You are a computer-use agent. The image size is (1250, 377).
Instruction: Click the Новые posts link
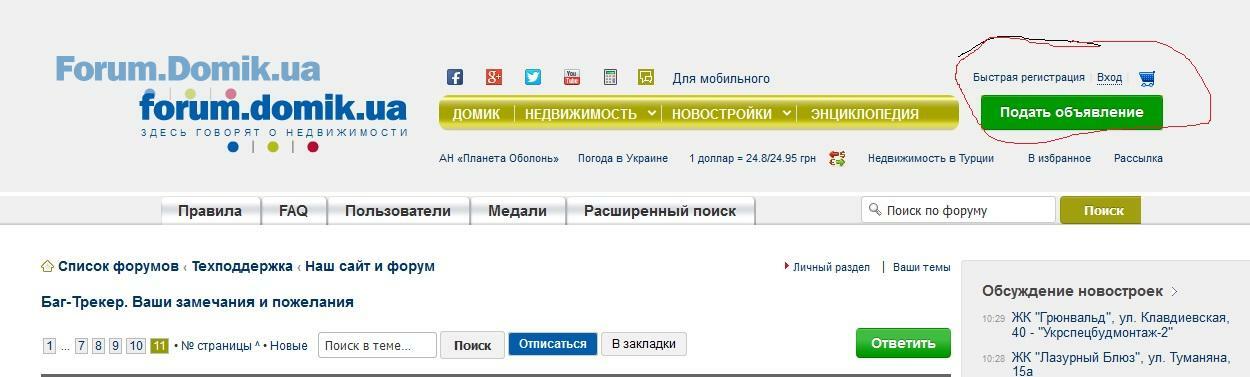(x=289, y=346)
